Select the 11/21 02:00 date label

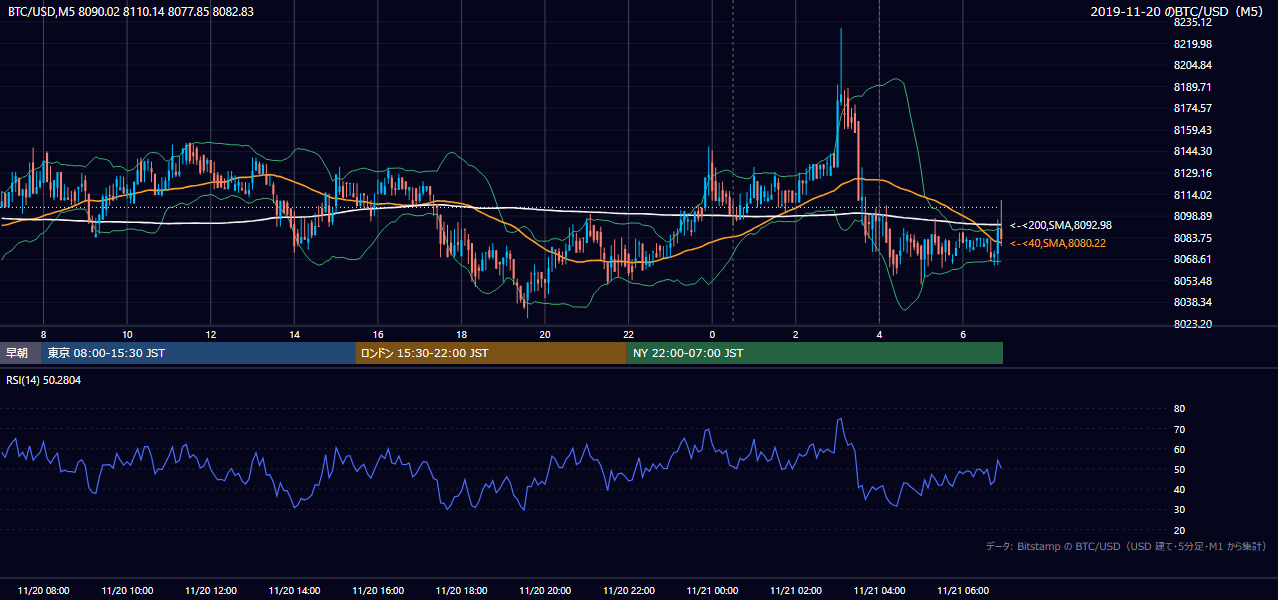(x=796, y=591)
